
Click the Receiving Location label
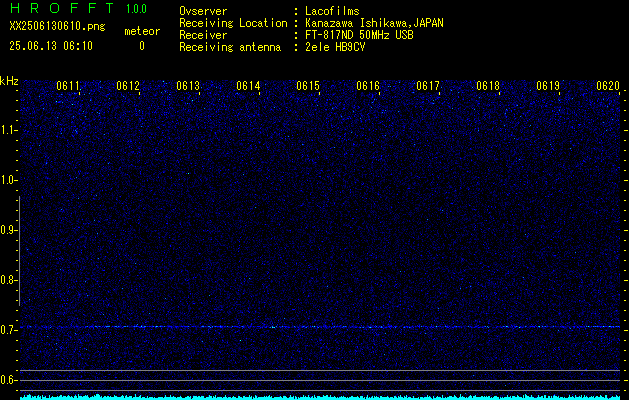pos(233,23)
